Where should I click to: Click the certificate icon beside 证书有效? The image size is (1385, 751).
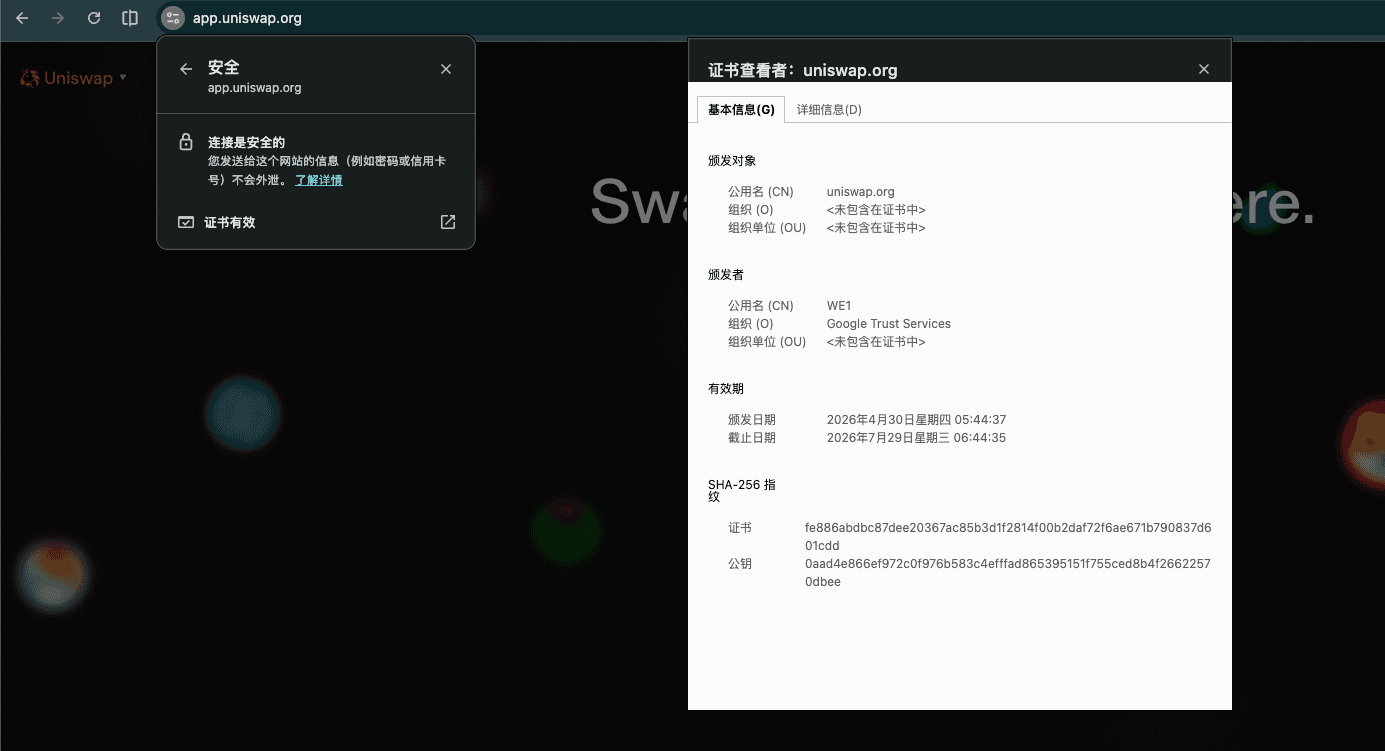coord(186,222)
